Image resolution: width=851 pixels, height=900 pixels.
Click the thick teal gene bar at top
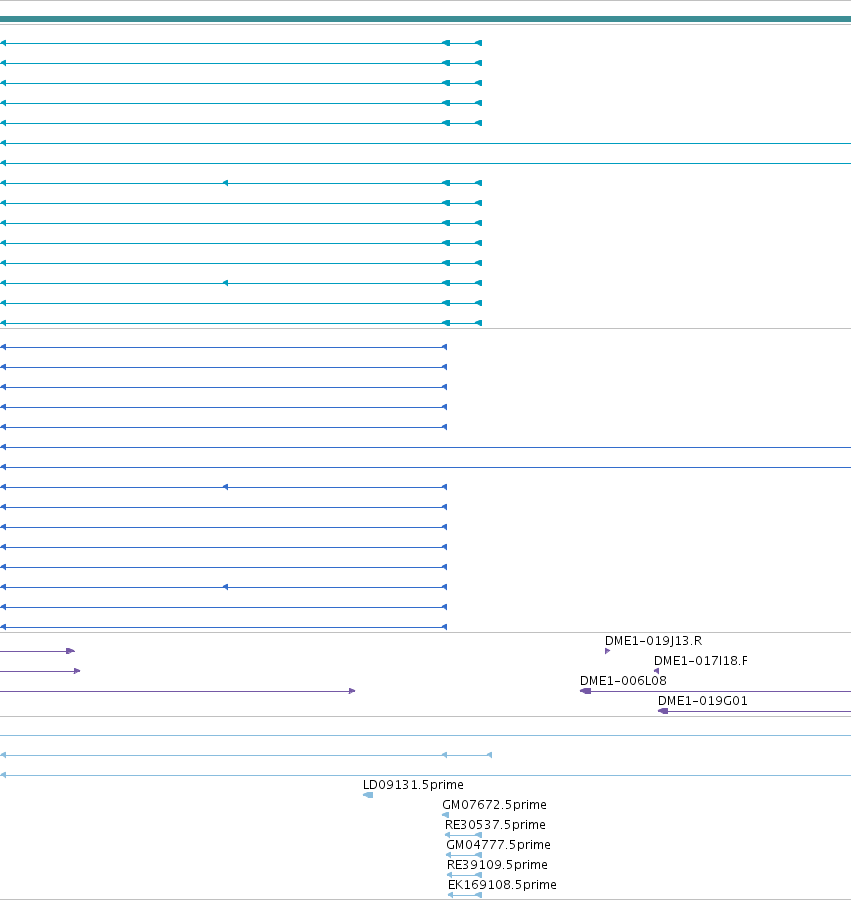pyautogui.click(x=425, y=19)
